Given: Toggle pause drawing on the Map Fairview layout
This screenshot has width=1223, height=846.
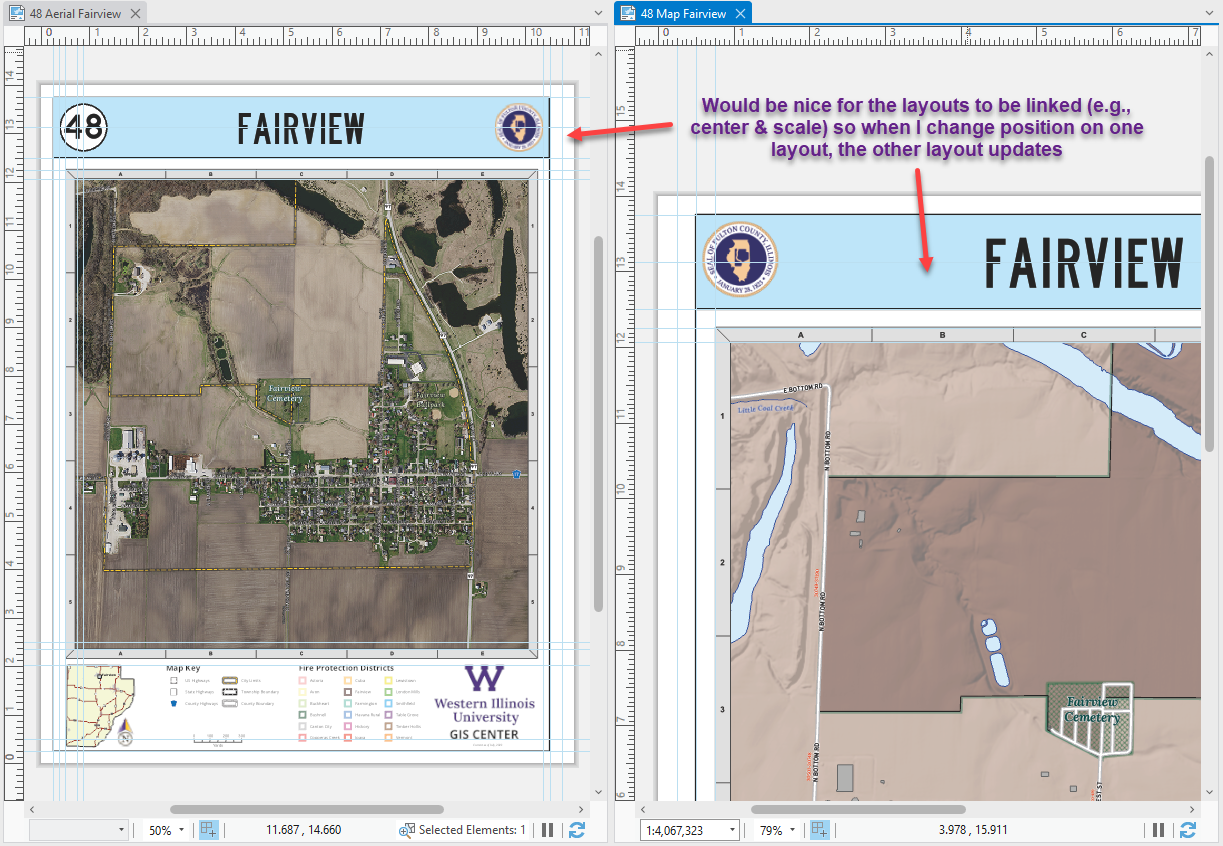Looking at the screenshot, I should pyautogui.click(x=1158, y=829).
